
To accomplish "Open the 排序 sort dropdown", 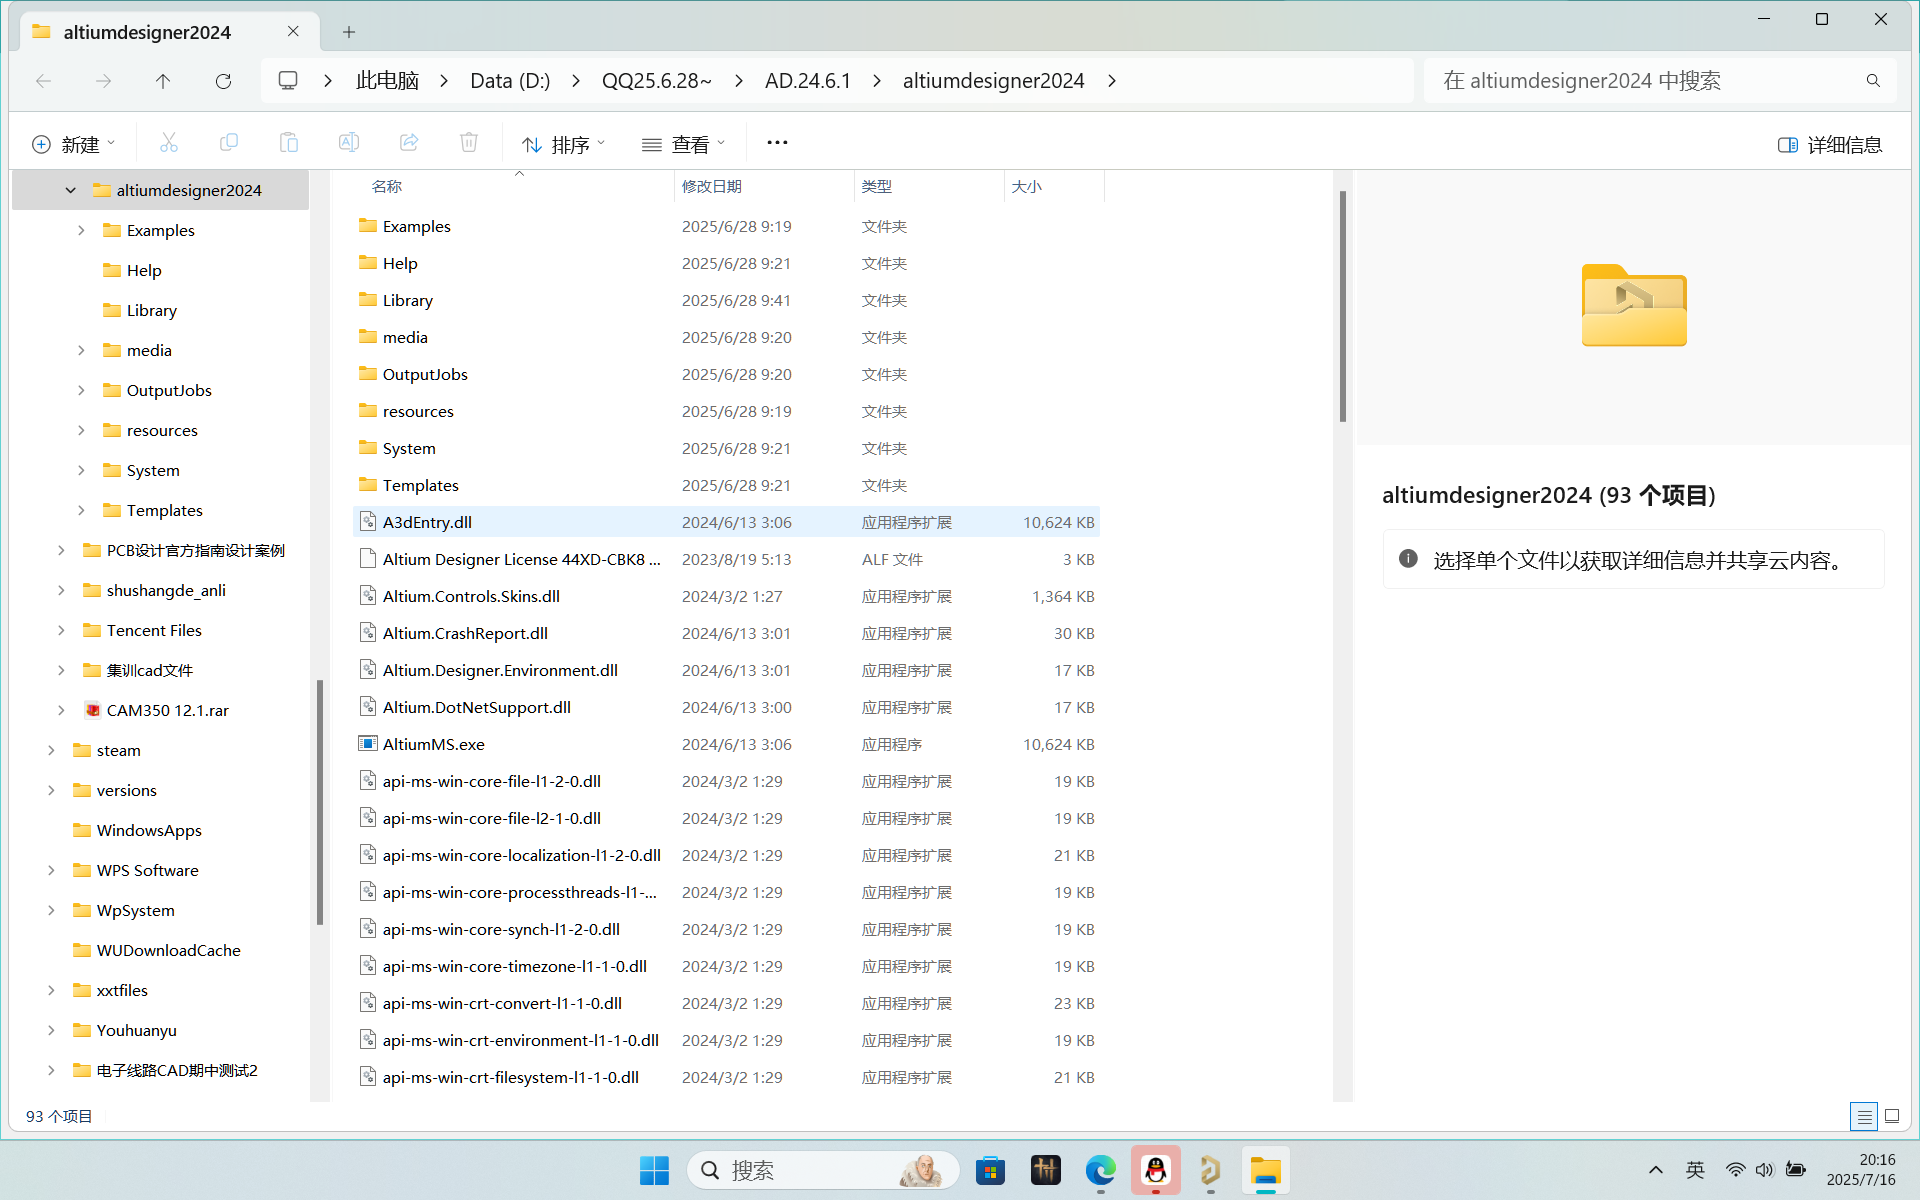I will coord(564,145).
